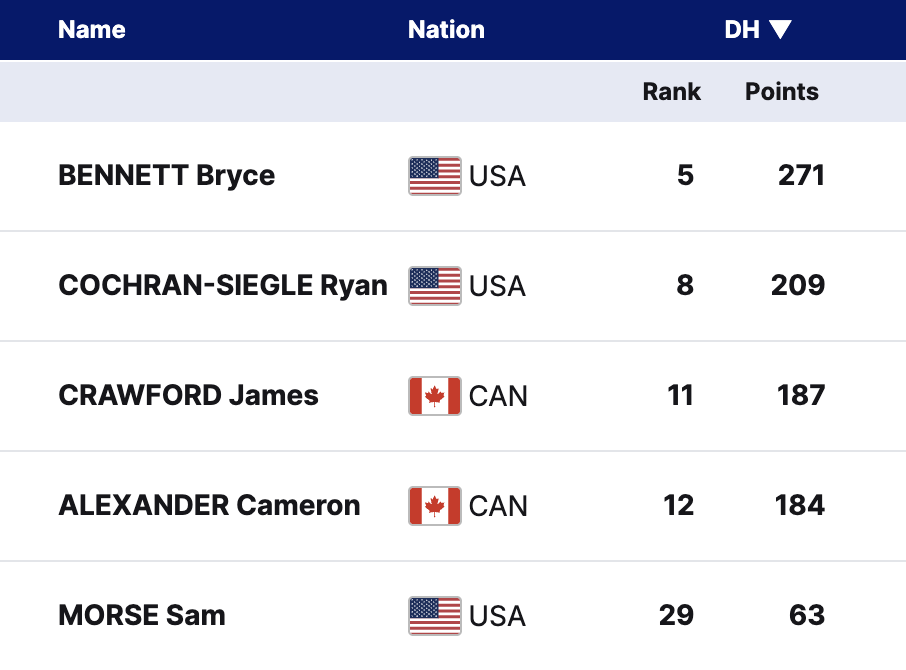Image resolution: width=906 pixels, height=670 pixels.
Task: Click the USA flag beside Cochran-Siegle
Action: pos(435,286)
